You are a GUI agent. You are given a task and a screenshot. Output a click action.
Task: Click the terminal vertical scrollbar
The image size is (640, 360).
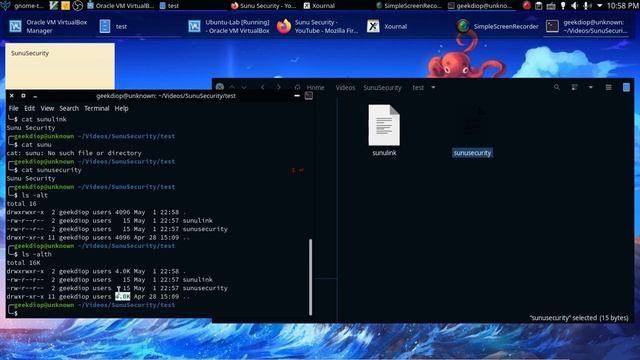pos(311,277)
